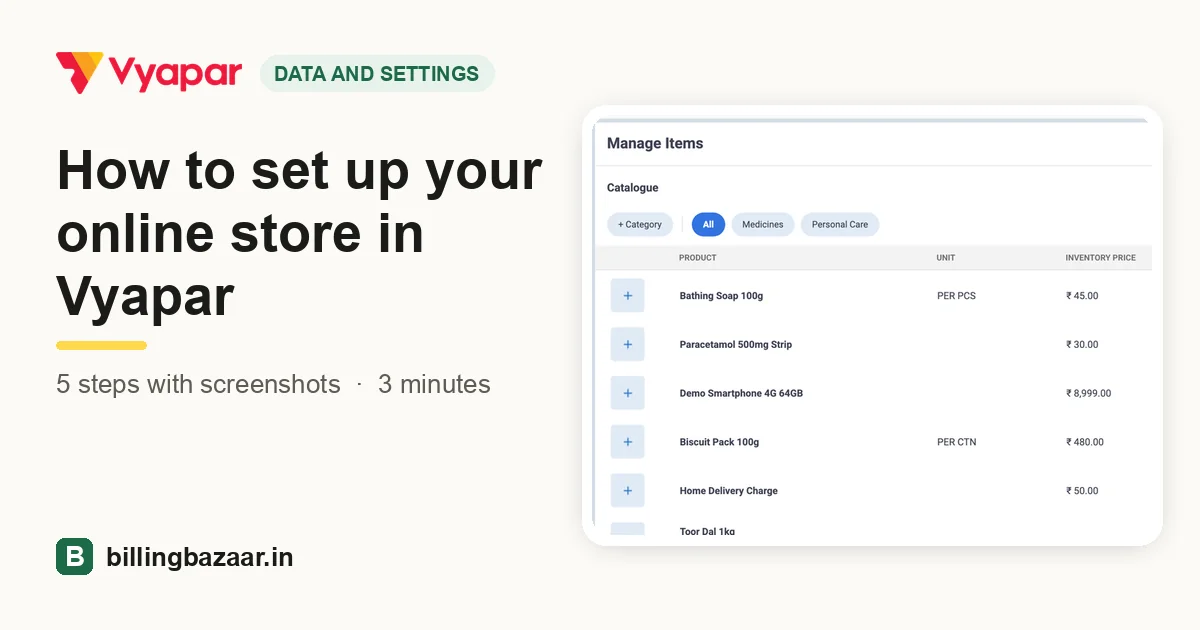
Task: Select the Biscuit Pack 100g product name
Action: click(720, 442)
